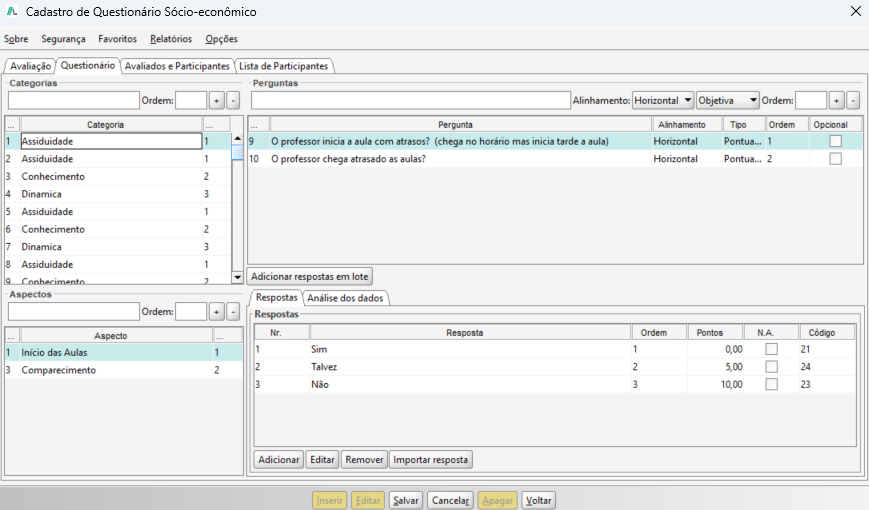Screen dimensions: 869x510
Task: Switch to the Avaliação tab
Action: 30,66
